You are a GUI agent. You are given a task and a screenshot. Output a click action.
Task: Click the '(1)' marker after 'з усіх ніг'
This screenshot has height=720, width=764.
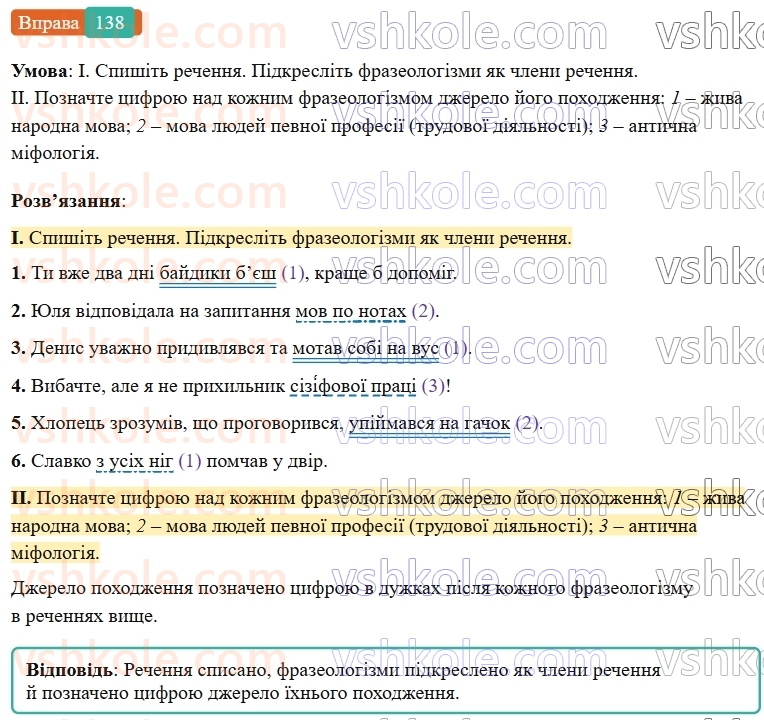point(190,460)
